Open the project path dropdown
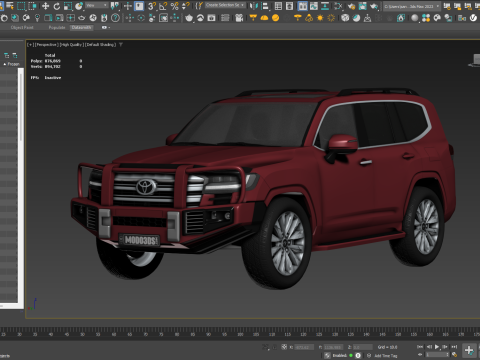 click(412, 6)
